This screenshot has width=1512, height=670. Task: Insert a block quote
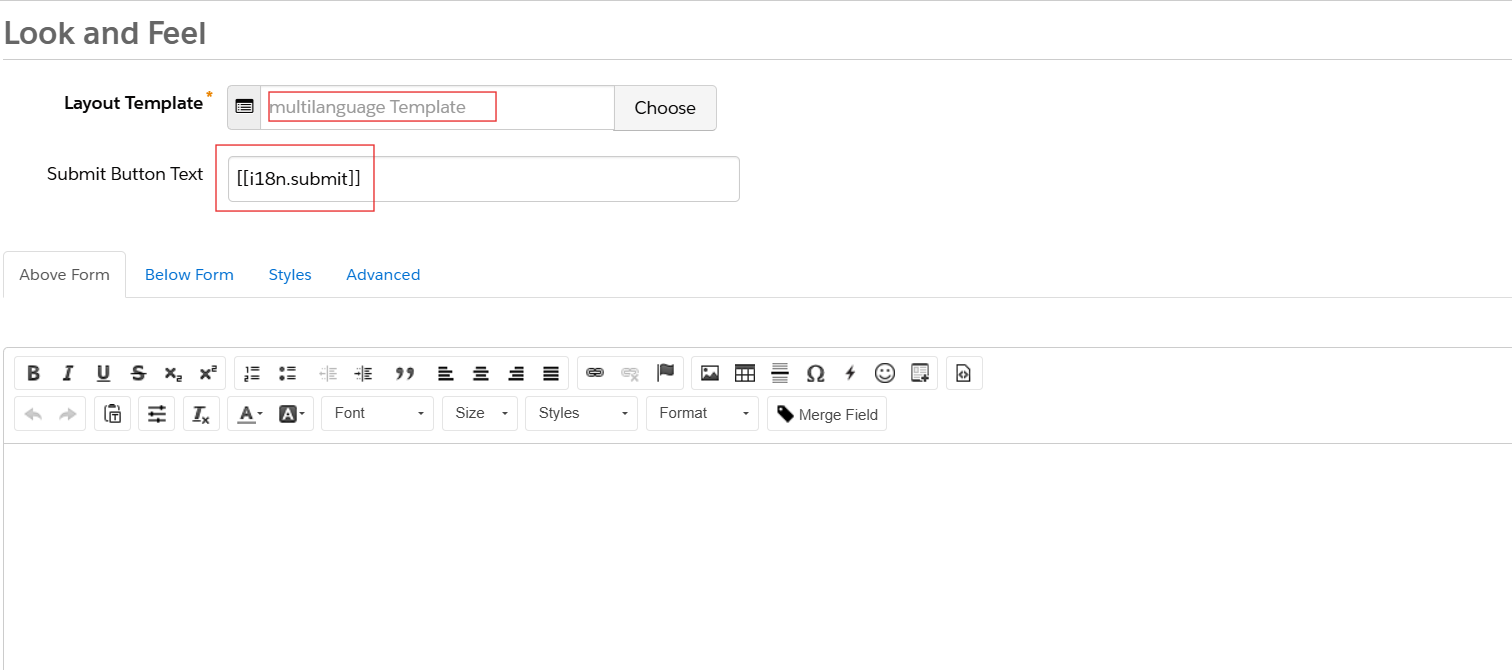404,373
